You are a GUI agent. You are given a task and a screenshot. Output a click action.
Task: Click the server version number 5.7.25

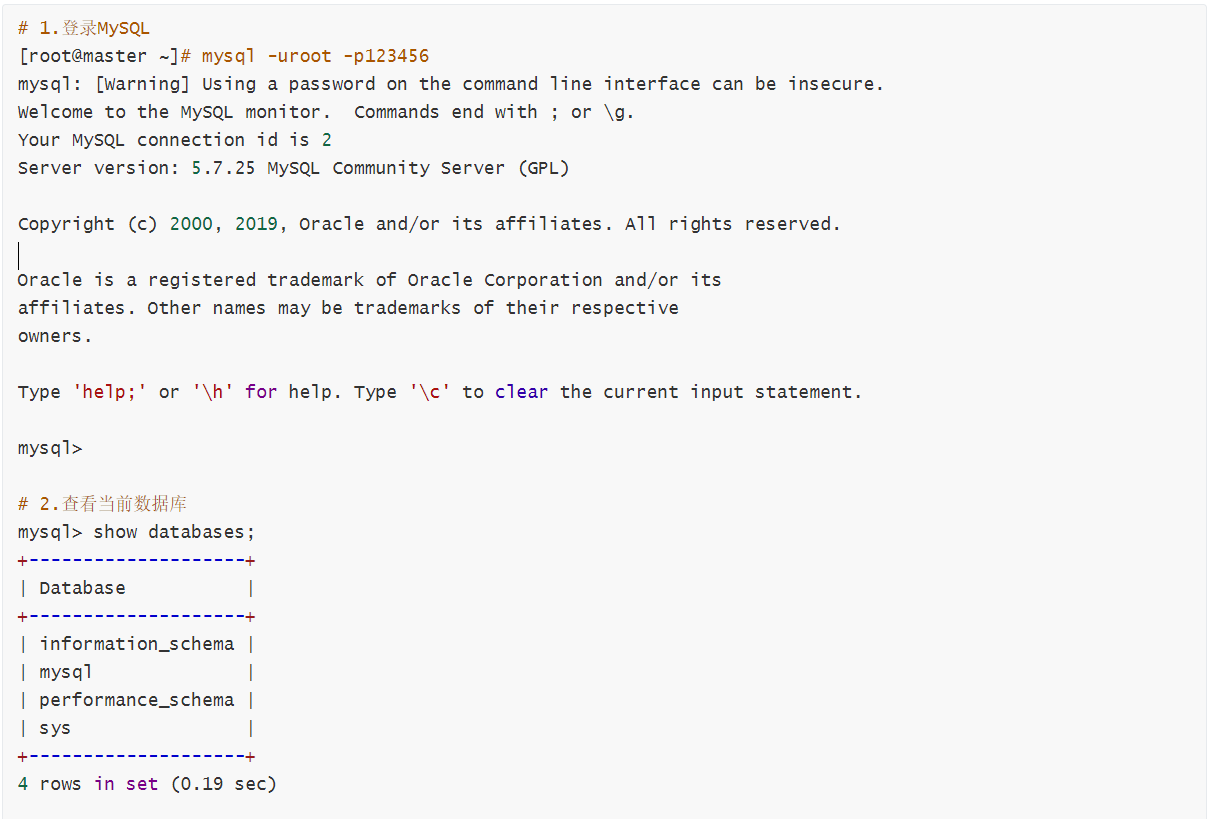(223, 168)
